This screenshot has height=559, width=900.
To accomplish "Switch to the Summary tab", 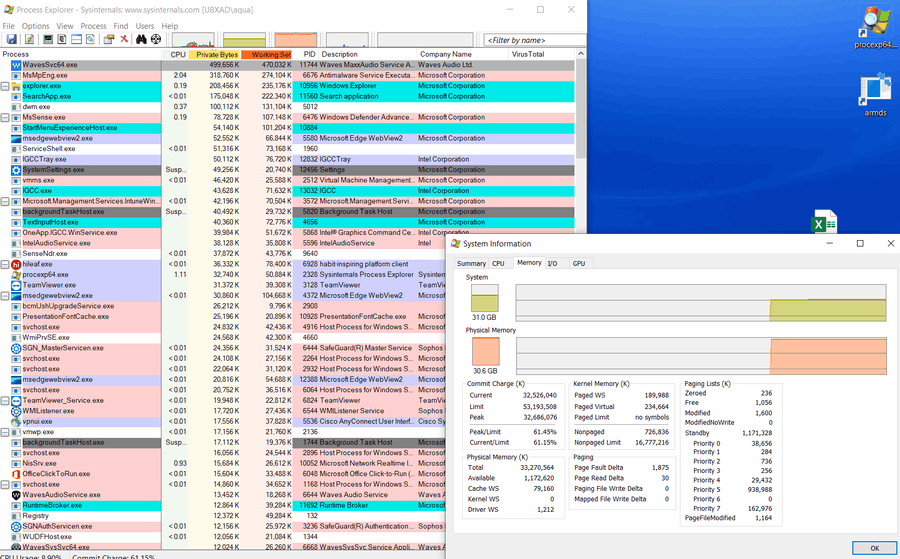I will pyautogui.click(x=471, y=263).
